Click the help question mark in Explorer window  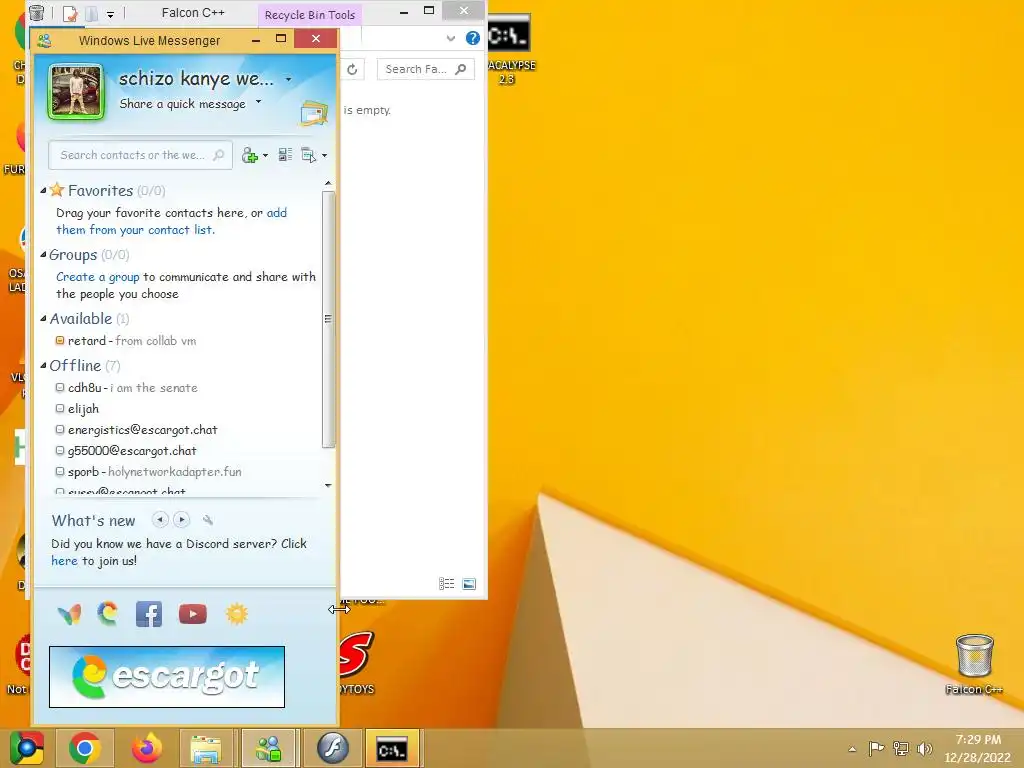(x=472, y=39)
